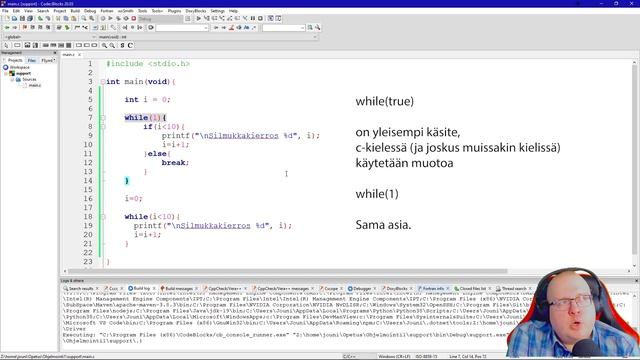Paste clipboard using toolbar icon
Image resolution: width=640 pixels, height=360 pixels.
[73, 18]
